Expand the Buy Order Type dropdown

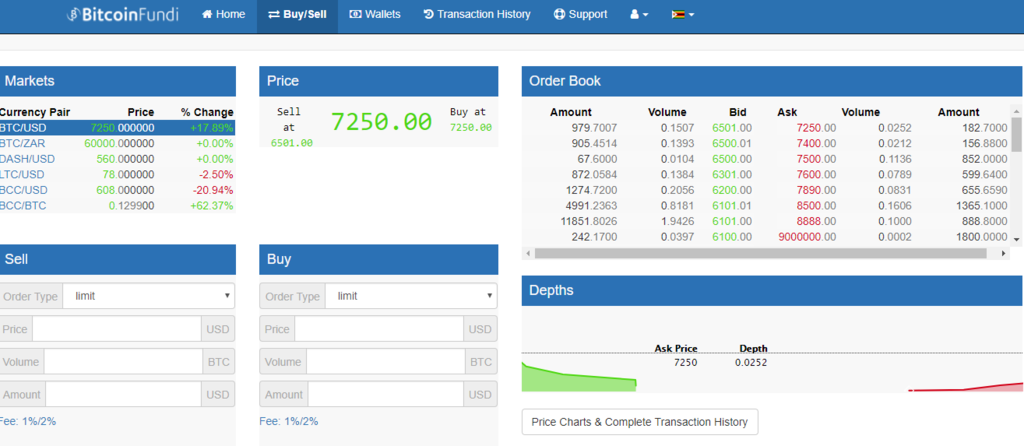(411, 296)
